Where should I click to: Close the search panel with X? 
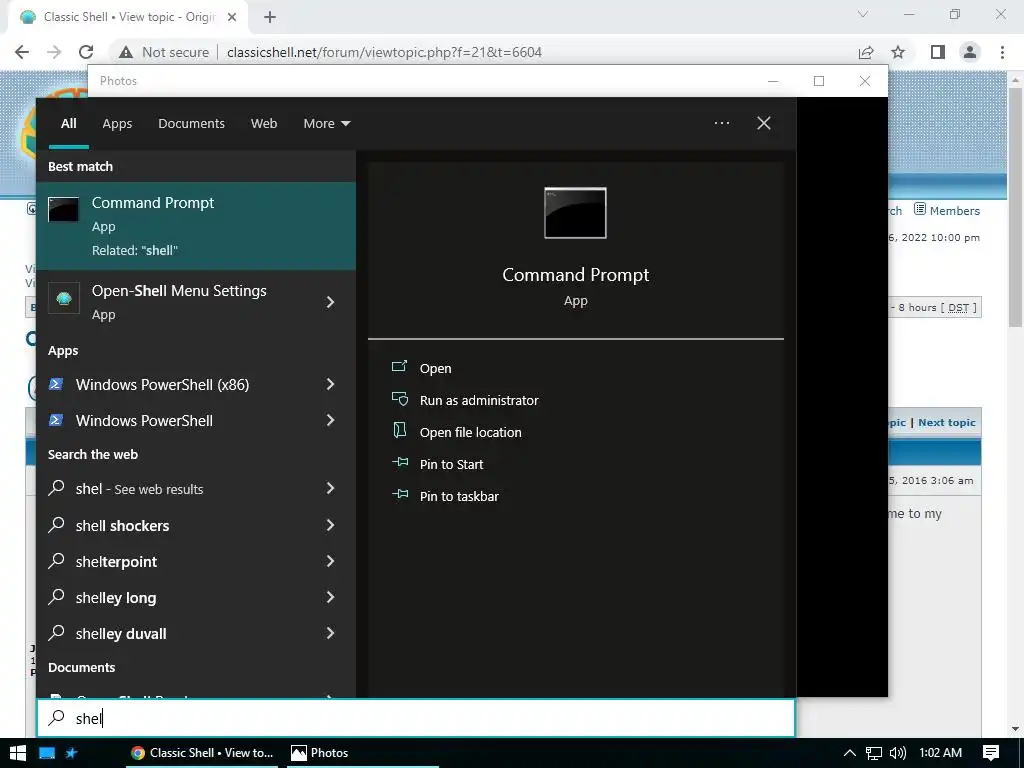coord(763,123)
